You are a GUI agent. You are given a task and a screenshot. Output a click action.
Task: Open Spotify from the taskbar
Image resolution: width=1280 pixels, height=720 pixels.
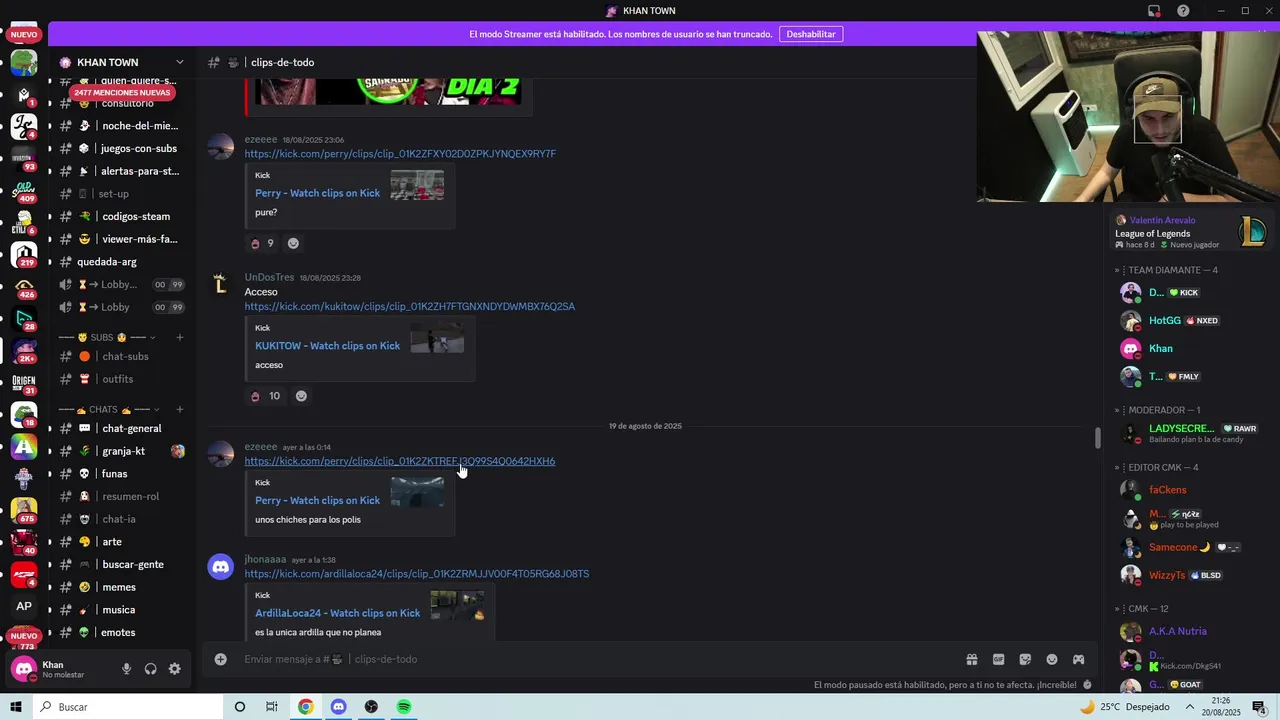click(x=404, y=707)
